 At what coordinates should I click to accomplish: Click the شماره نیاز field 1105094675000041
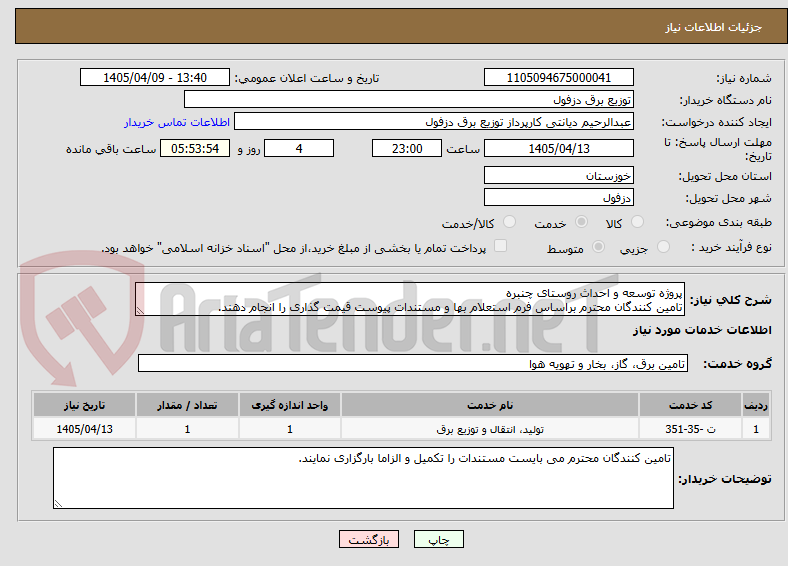[558, 77]
